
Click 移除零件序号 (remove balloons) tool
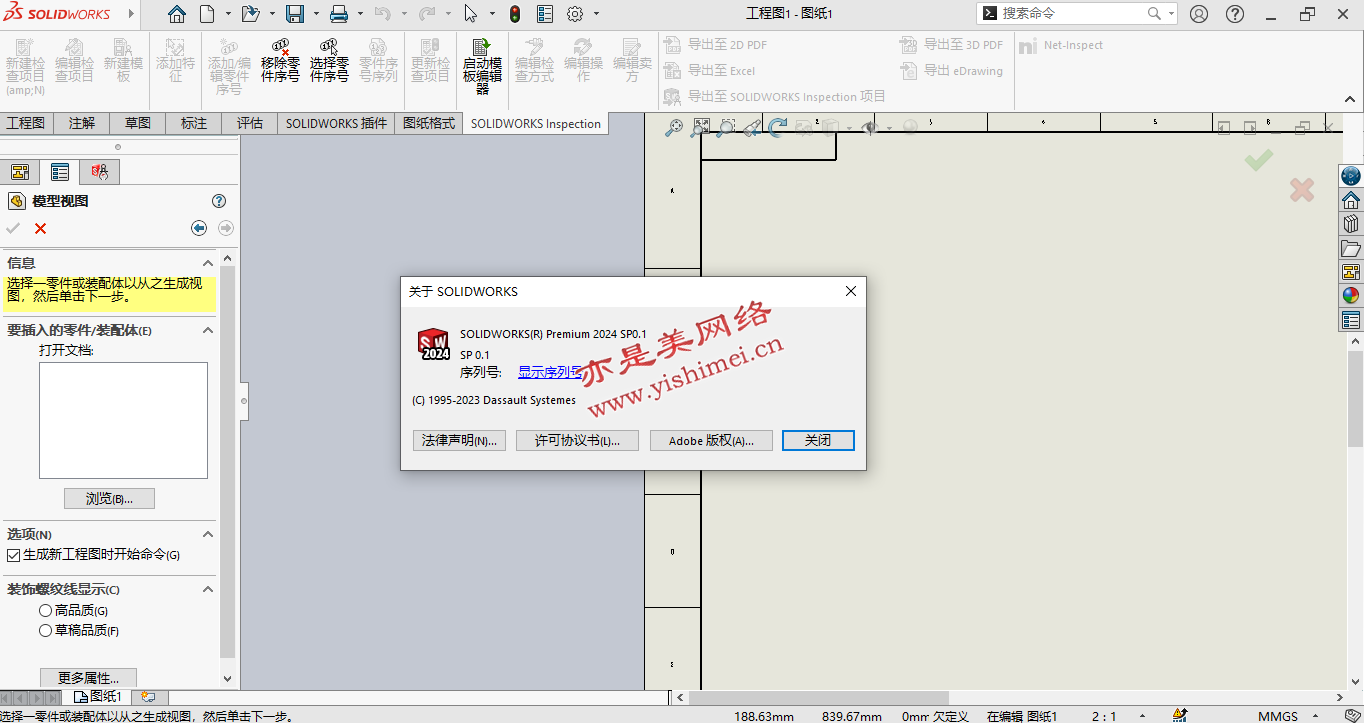[280, 62]
